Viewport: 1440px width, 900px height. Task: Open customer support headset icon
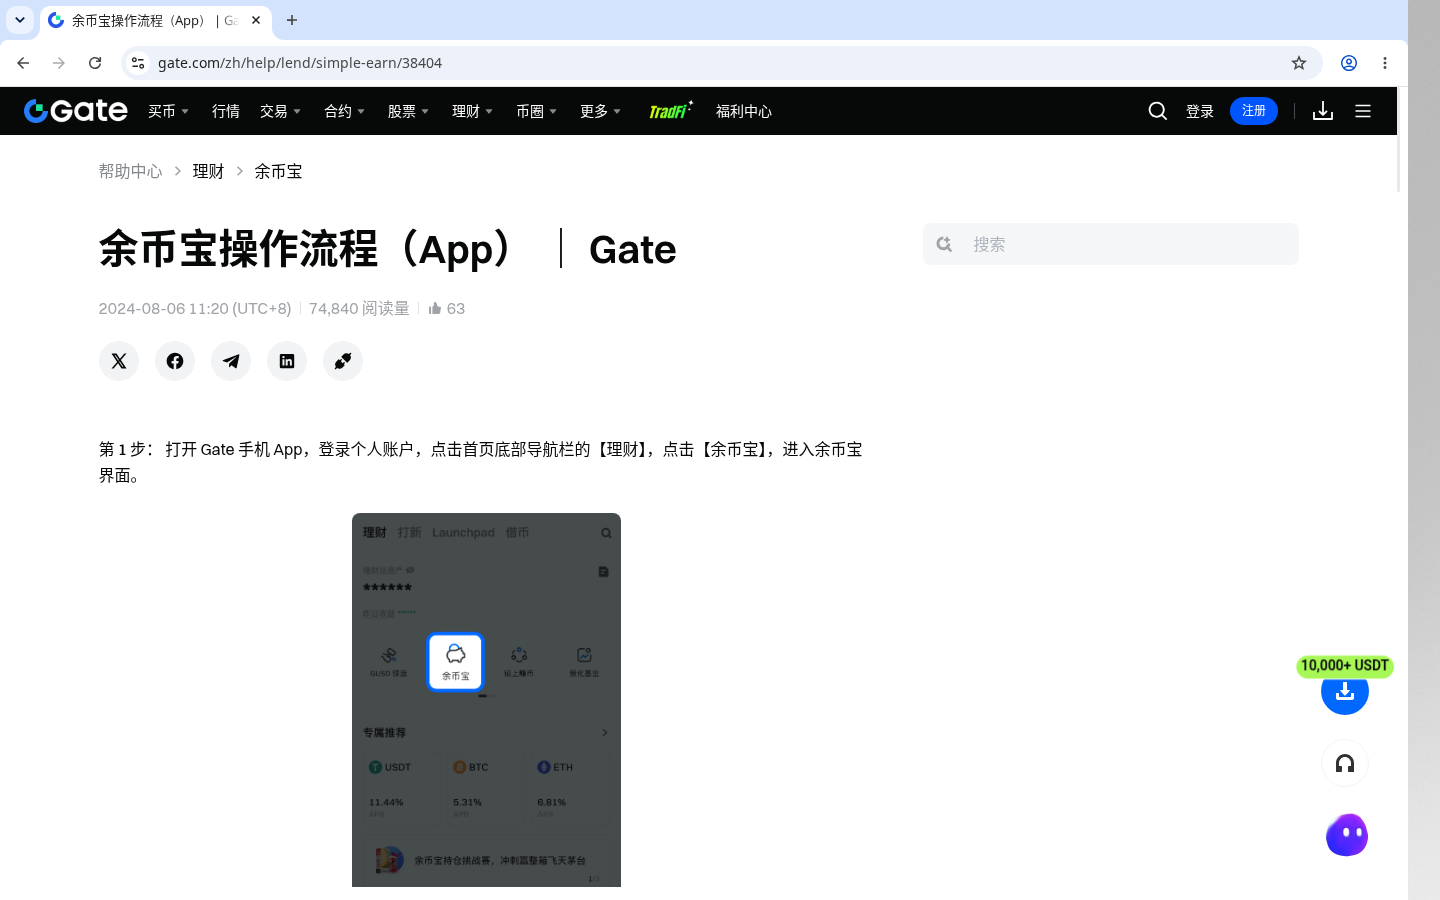[1345, 764]
